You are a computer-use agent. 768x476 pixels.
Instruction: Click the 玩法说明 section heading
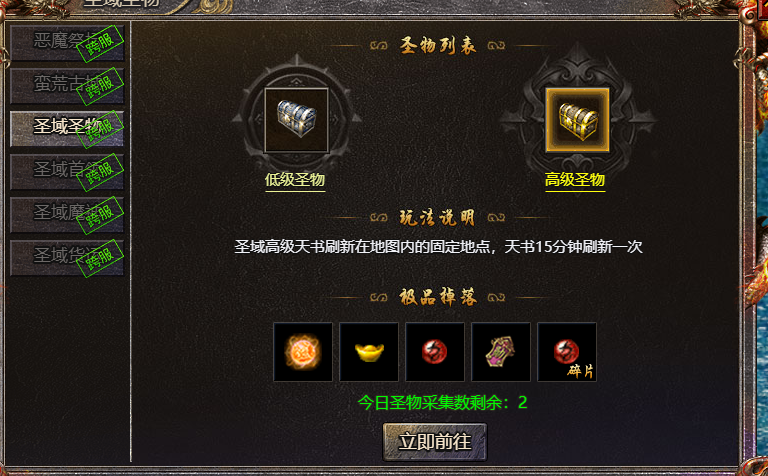click(437, 217)
